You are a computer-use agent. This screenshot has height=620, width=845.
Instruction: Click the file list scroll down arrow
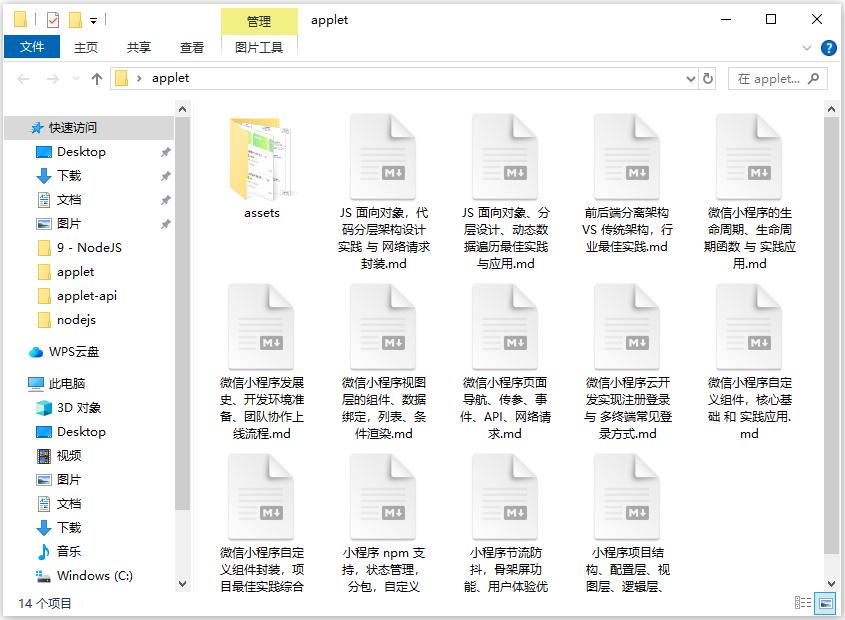831,584
